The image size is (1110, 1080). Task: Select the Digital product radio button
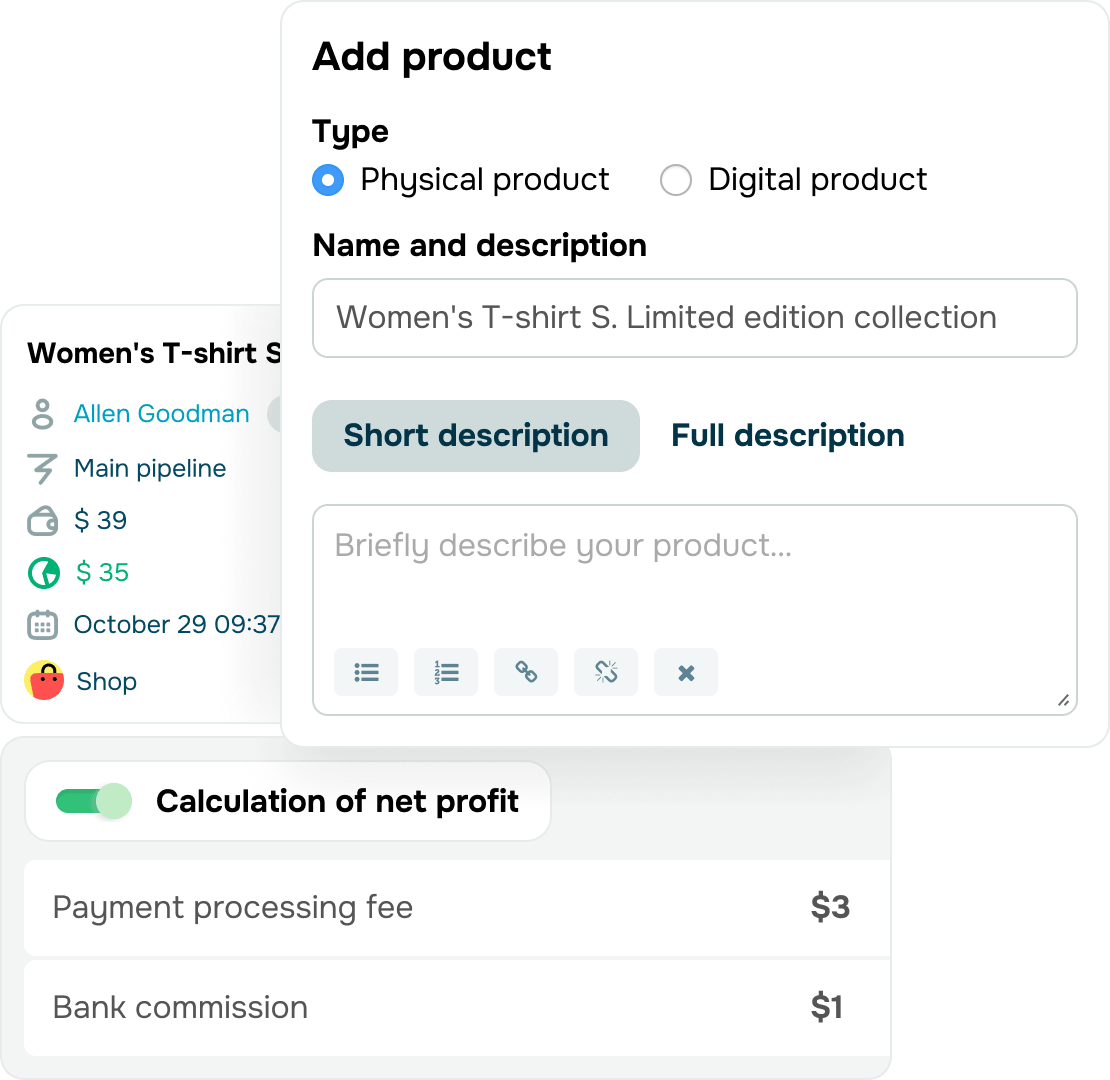[676, 180]
